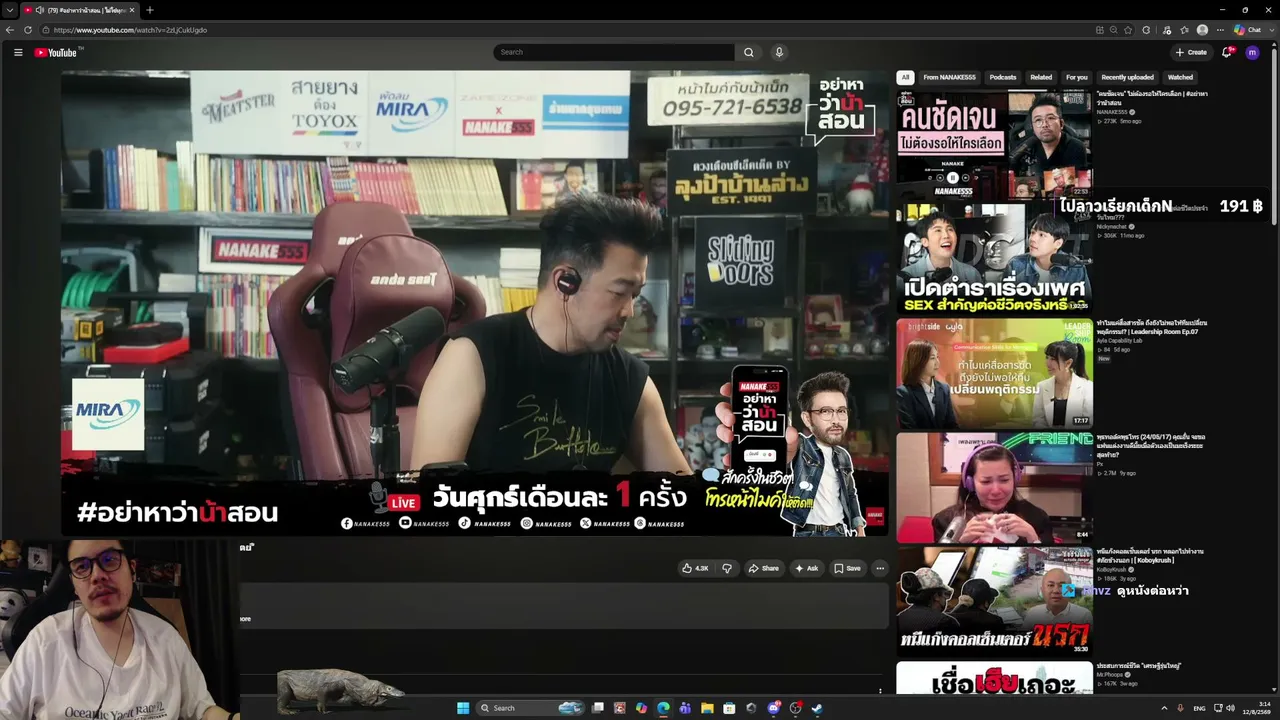This screenshot has width=1280, height=720.
Task: Open the tab search dropdown arrow
Action: 9,10
